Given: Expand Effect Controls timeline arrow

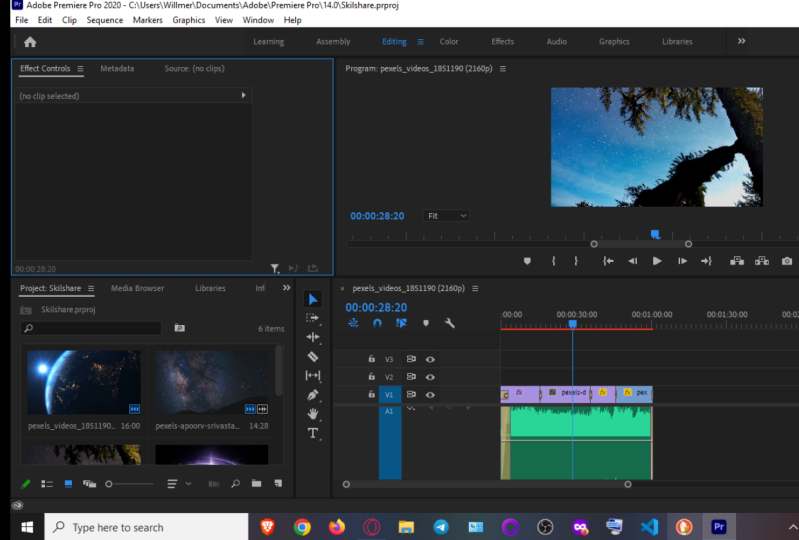Looking at the screenshot, I should [x=244, y=95].
